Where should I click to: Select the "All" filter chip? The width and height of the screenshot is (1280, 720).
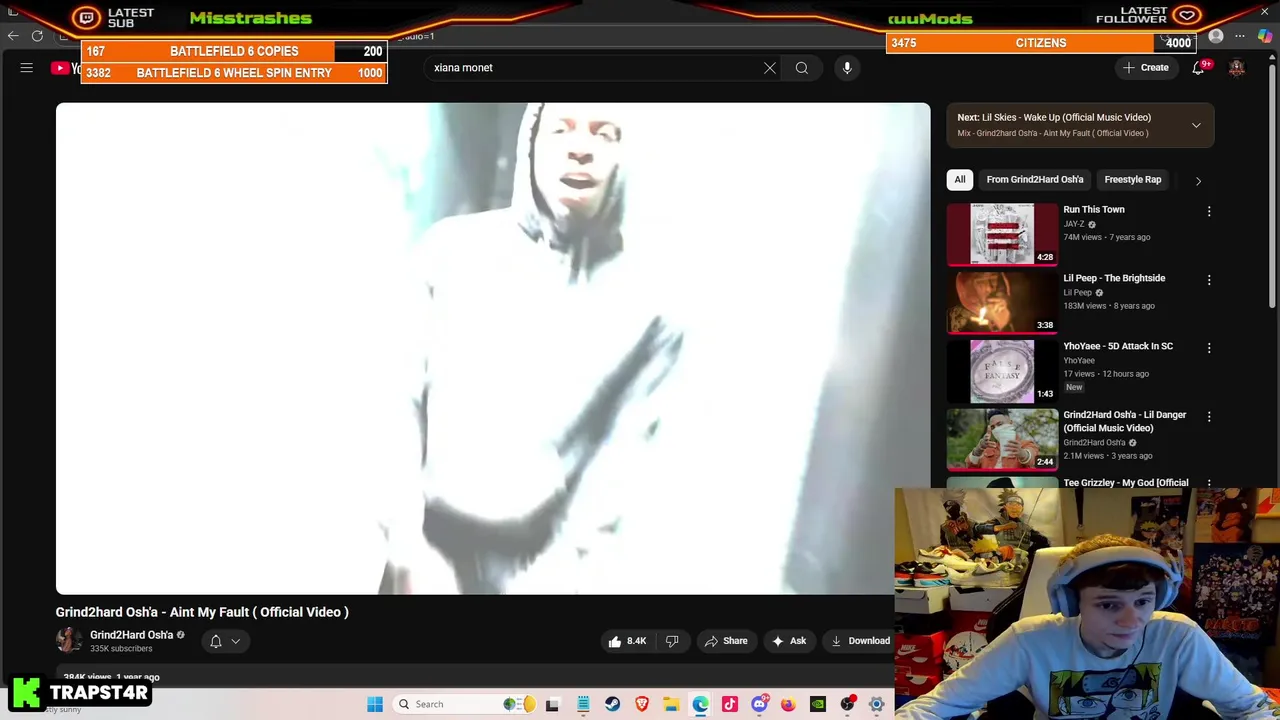[x=960, y=180]
